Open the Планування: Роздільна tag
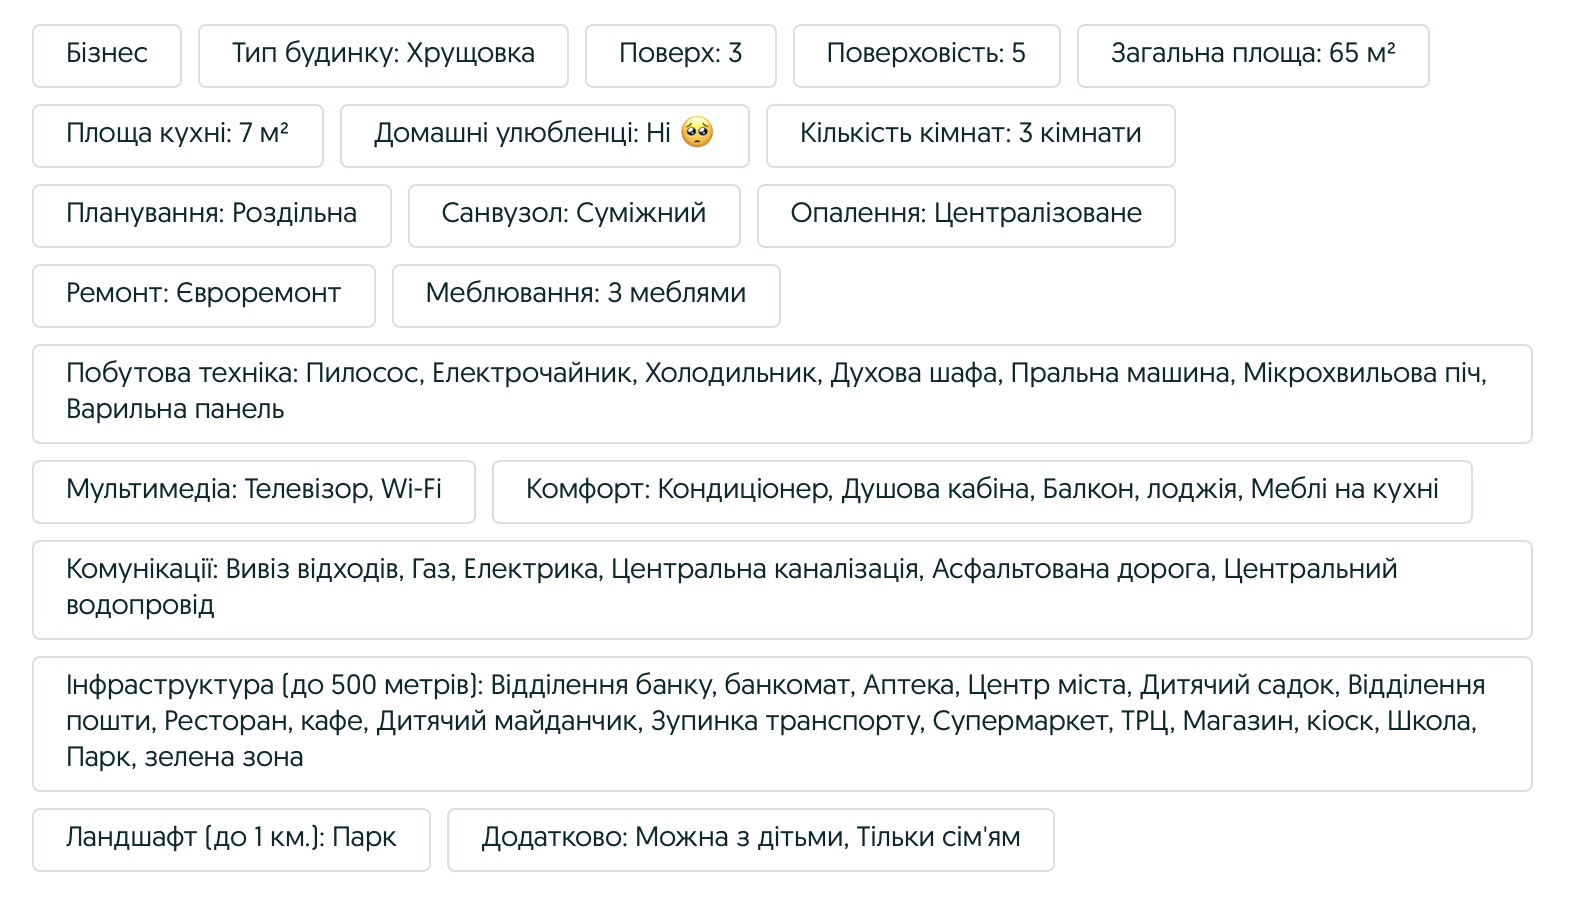The height and width of the screenshot is (900, 1572). coord(212,216)
